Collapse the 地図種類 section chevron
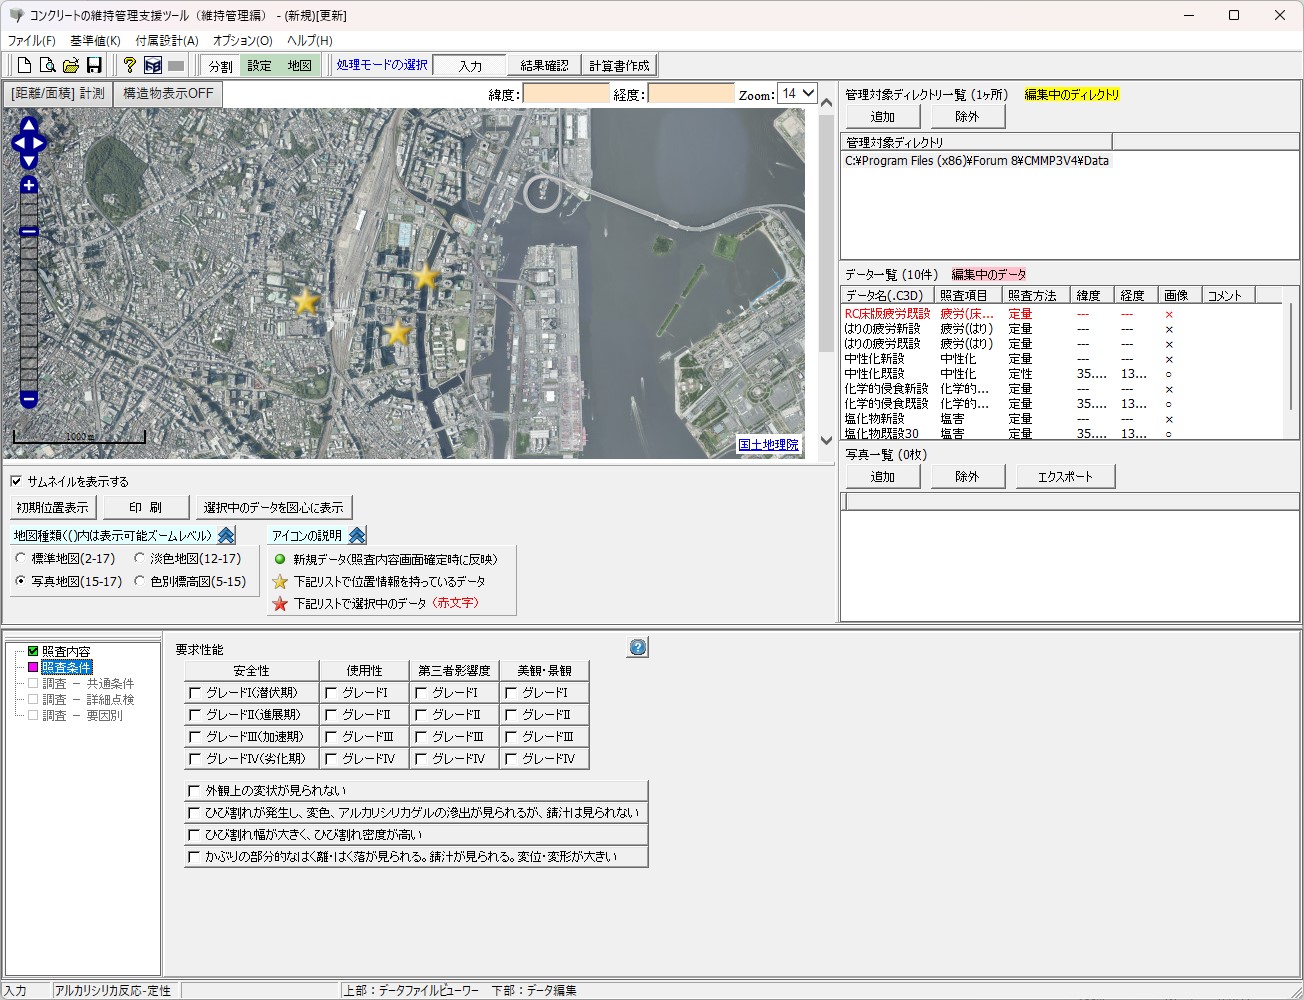The image size is (1304, 1000). pos(226,536)
